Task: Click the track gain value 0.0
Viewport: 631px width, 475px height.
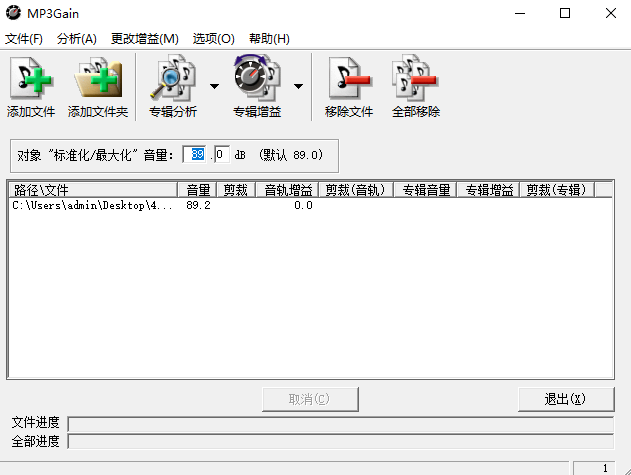Action: coord(303,205)
